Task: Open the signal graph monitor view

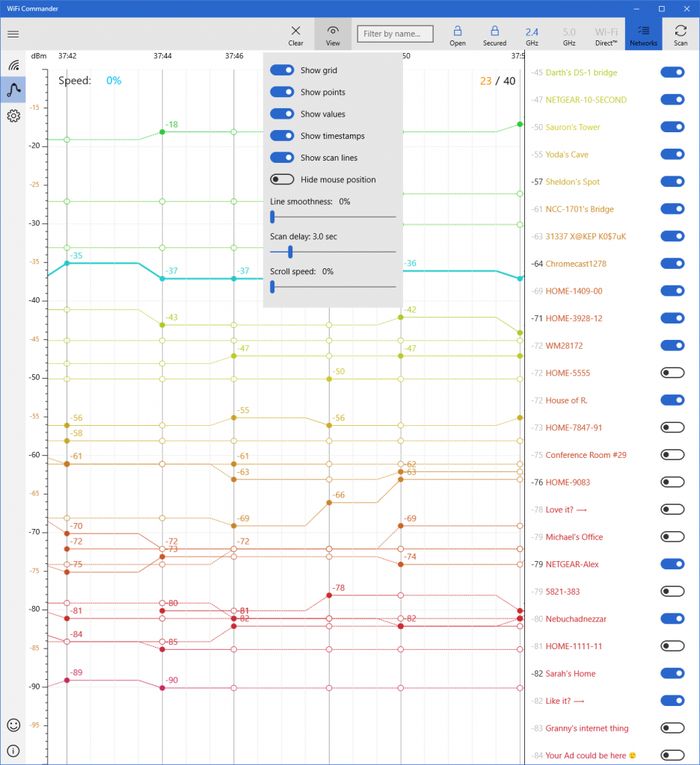Action: [13, 90]
